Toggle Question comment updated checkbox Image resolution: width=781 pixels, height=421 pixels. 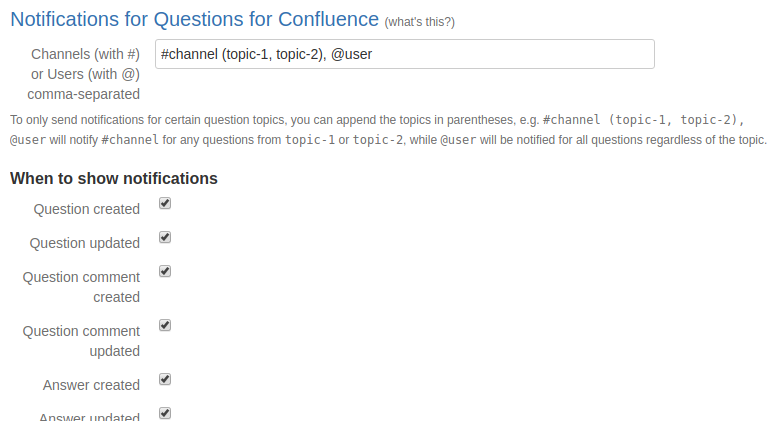165,325
